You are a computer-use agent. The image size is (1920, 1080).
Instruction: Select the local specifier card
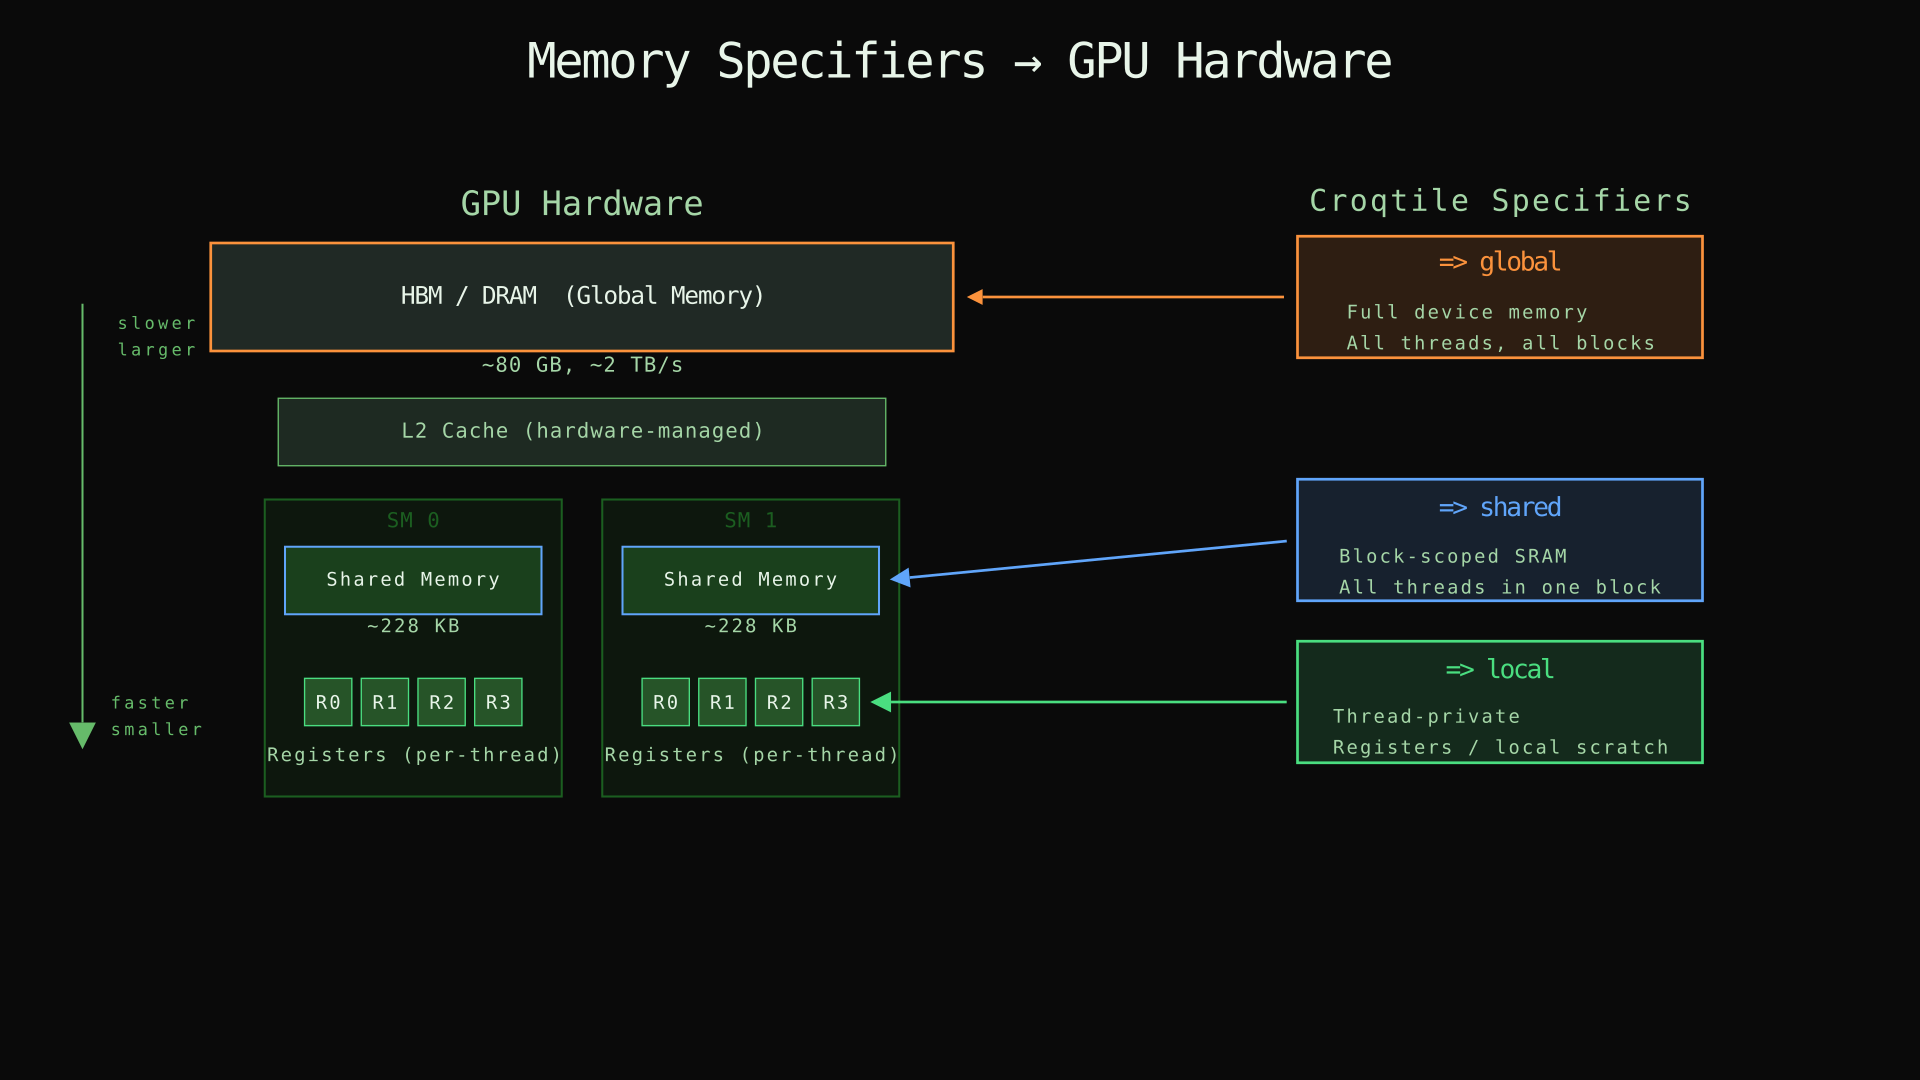coord(1499,701)
